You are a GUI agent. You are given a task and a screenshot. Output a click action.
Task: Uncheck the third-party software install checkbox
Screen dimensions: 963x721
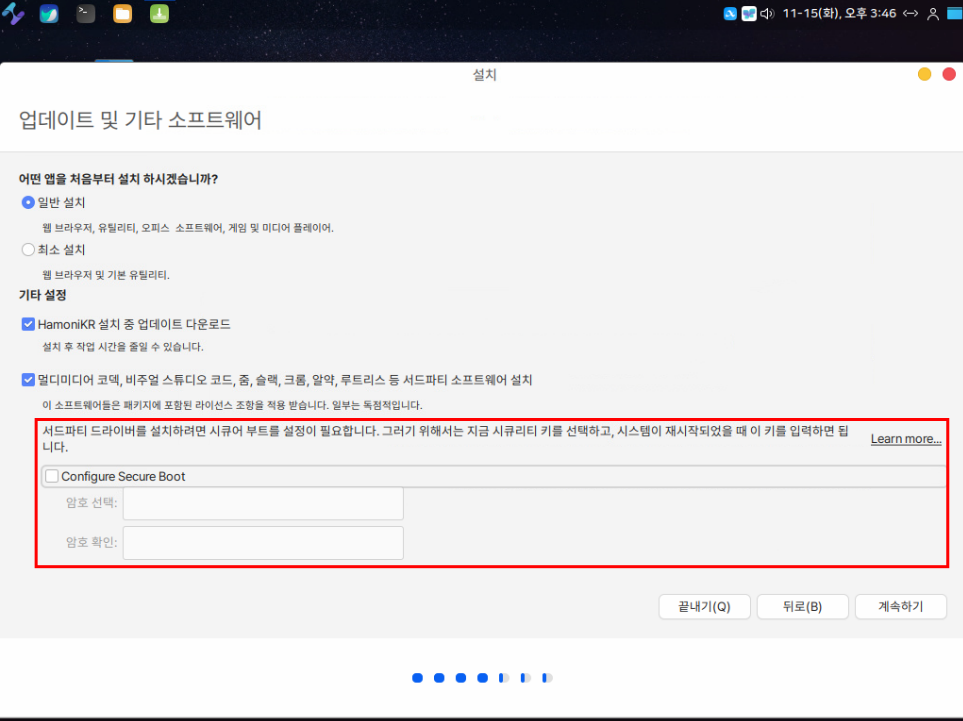pos(28,380)
